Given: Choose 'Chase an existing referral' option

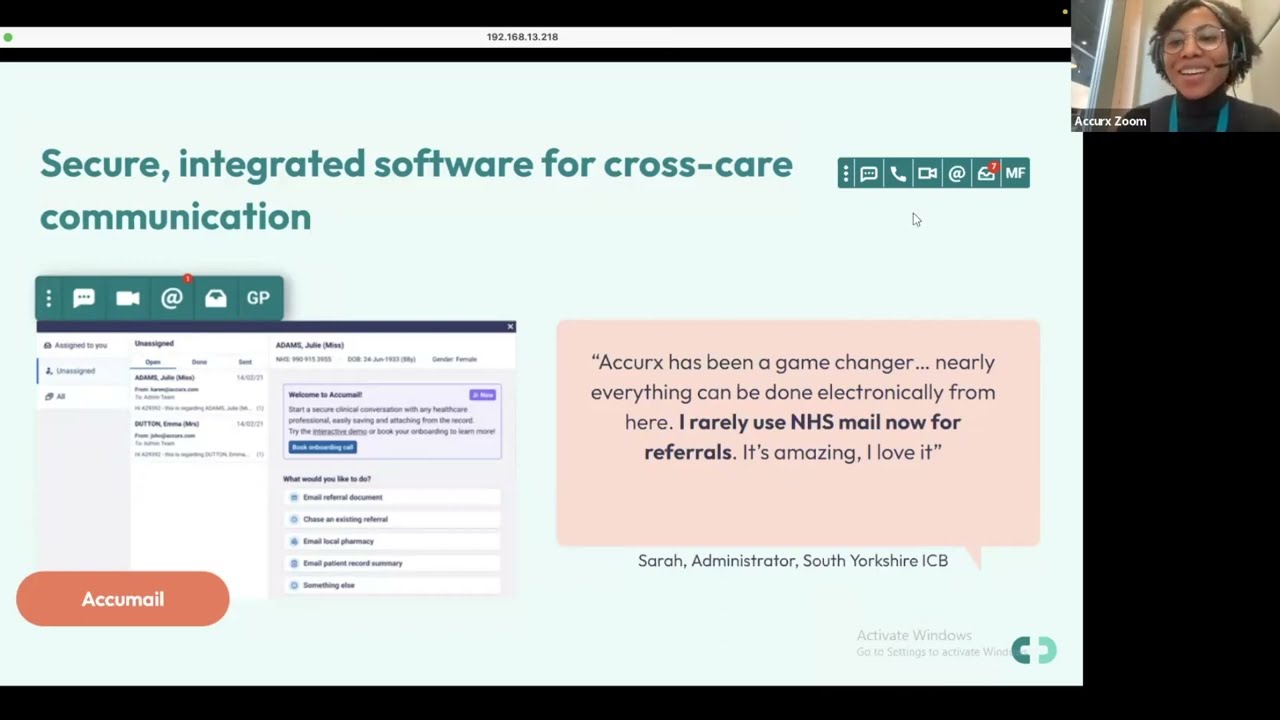Looking at the screenshot, I should [392, 519].
